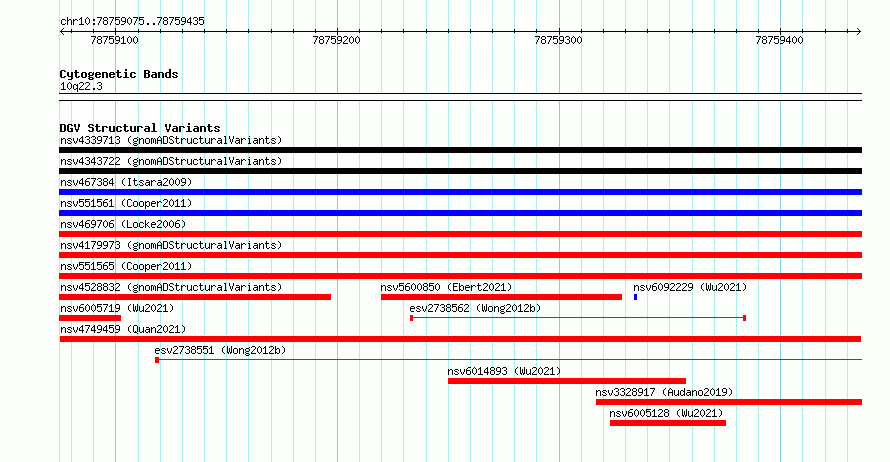Click the nsv5600850 (Ebert2021) label
Image resolution: width=890 pixels, height=462 pixels.
(446, 287)
